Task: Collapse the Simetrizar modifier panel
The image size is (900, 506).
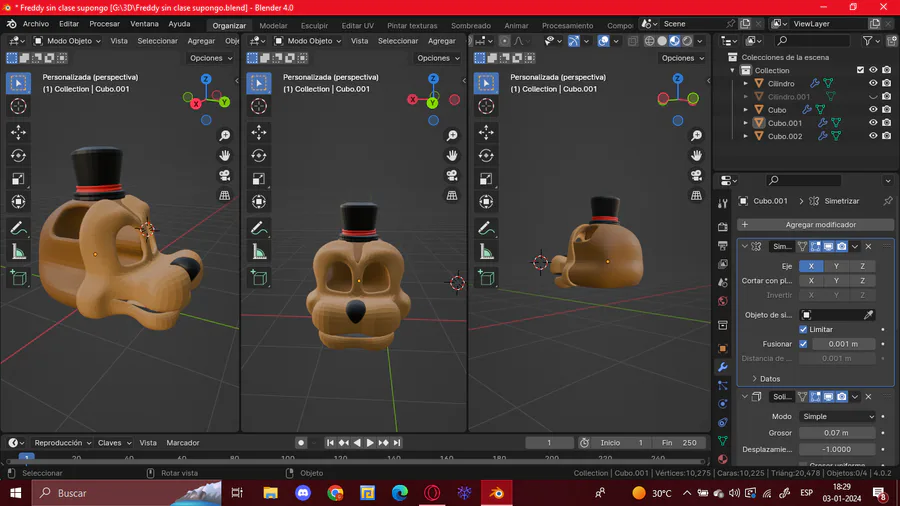Action: (x=744, y=247)
